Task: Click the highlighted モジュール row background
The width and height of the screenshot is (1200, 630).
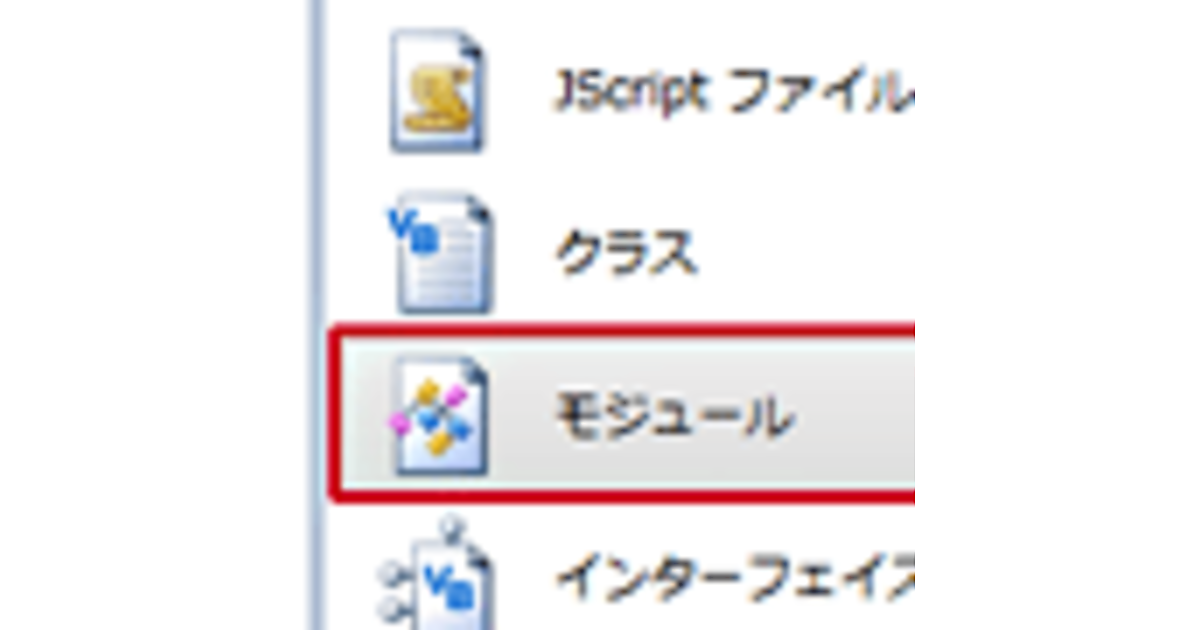Action: [622, 414]
